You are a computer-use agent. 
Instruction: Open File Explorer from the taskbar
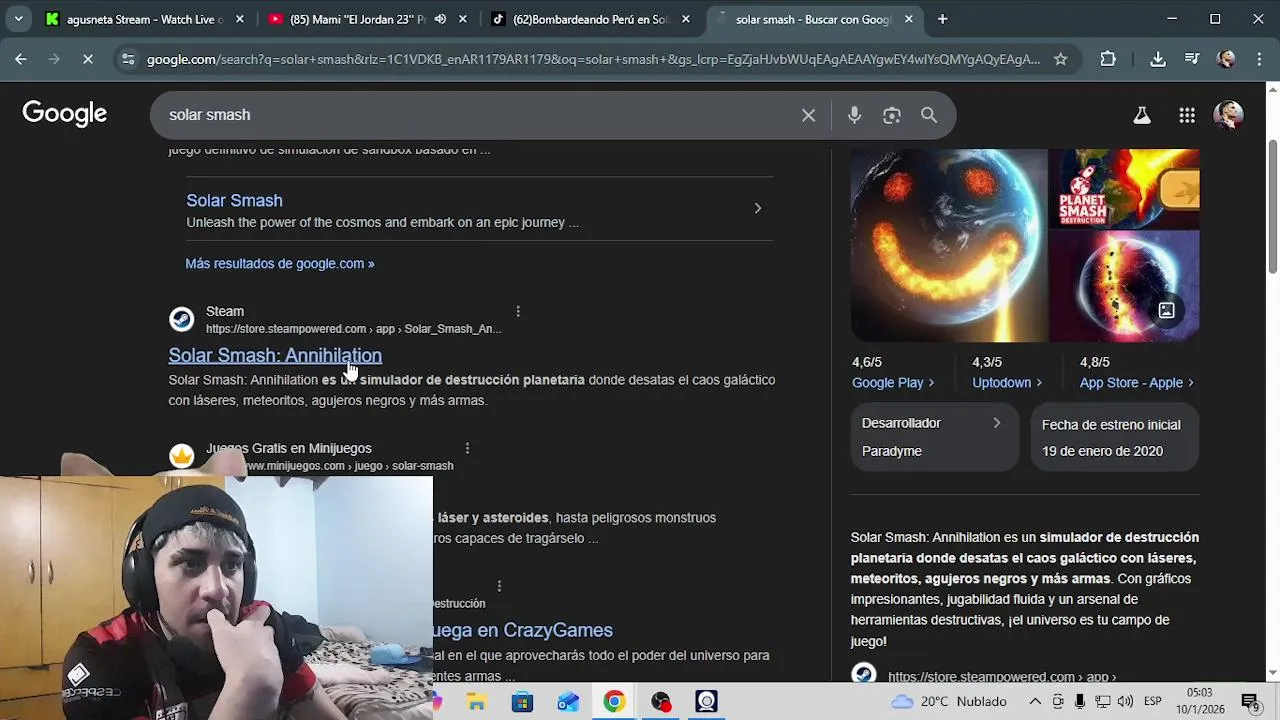click(476, 702)
